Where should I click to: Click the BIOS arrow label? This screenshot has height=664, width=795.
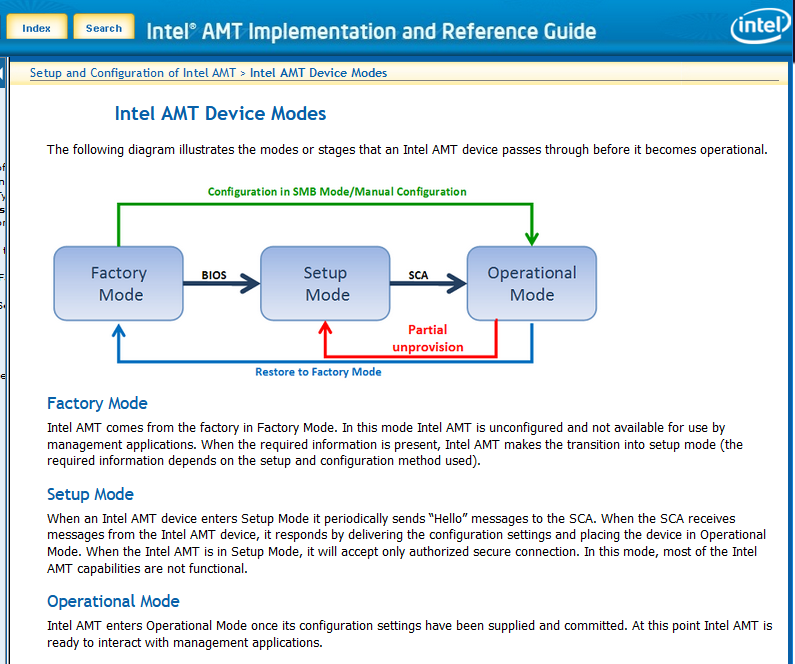[x=214, y=275]
